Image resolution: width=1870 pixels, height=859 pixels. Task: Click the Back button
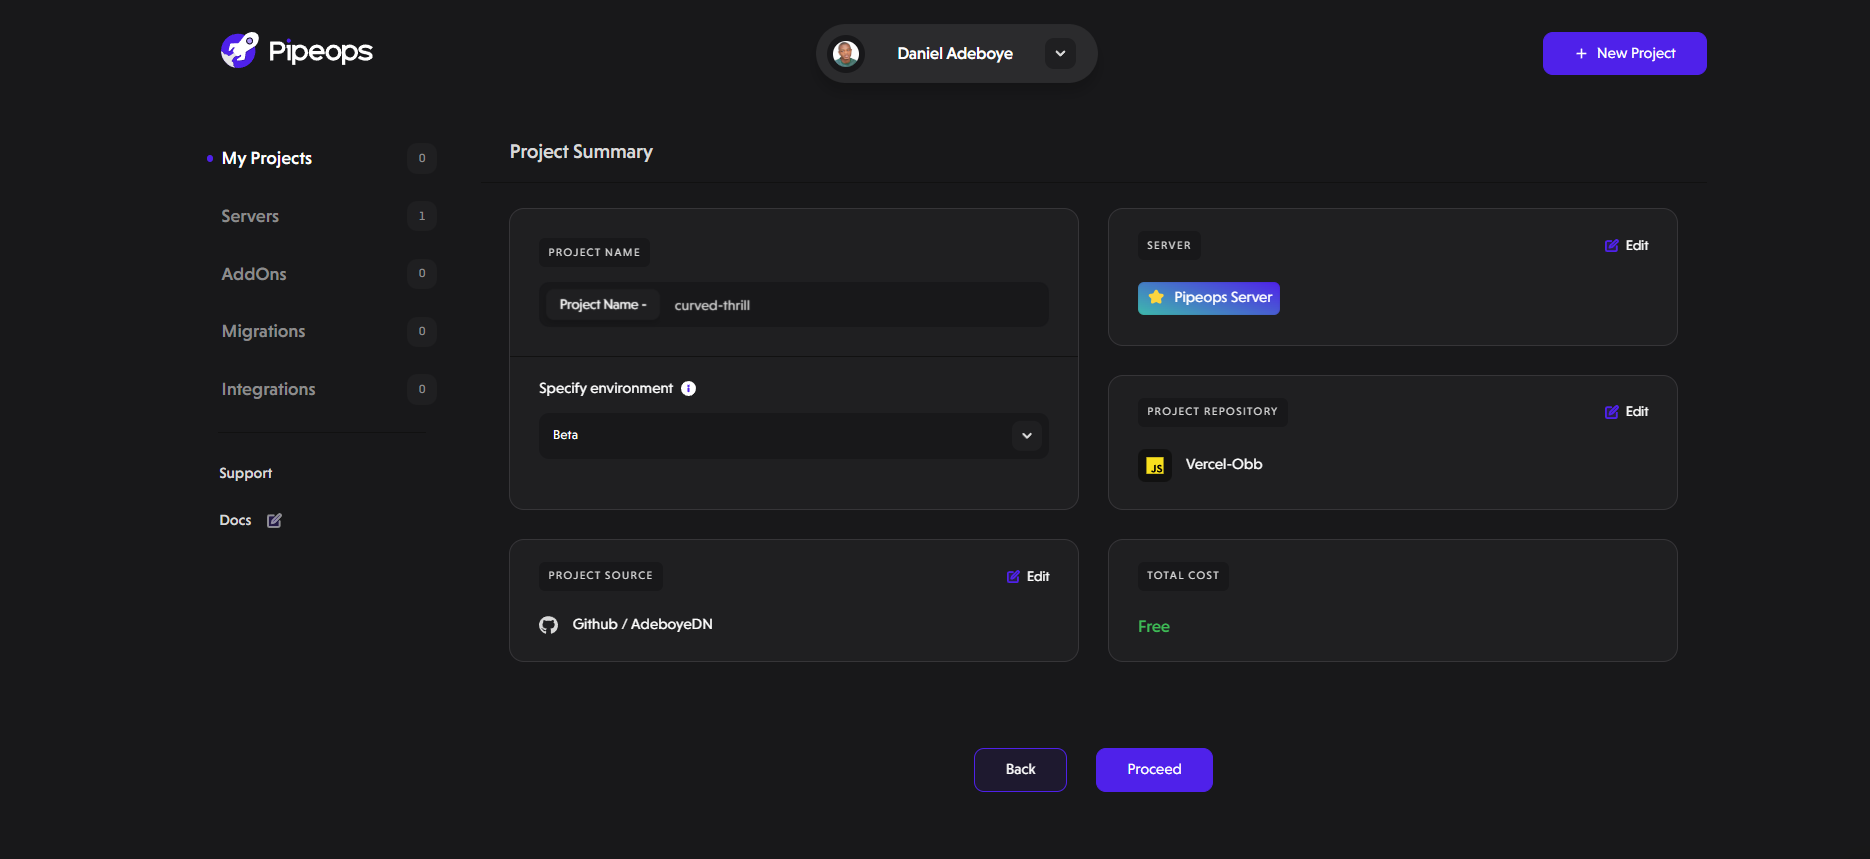click(1020, 770)
